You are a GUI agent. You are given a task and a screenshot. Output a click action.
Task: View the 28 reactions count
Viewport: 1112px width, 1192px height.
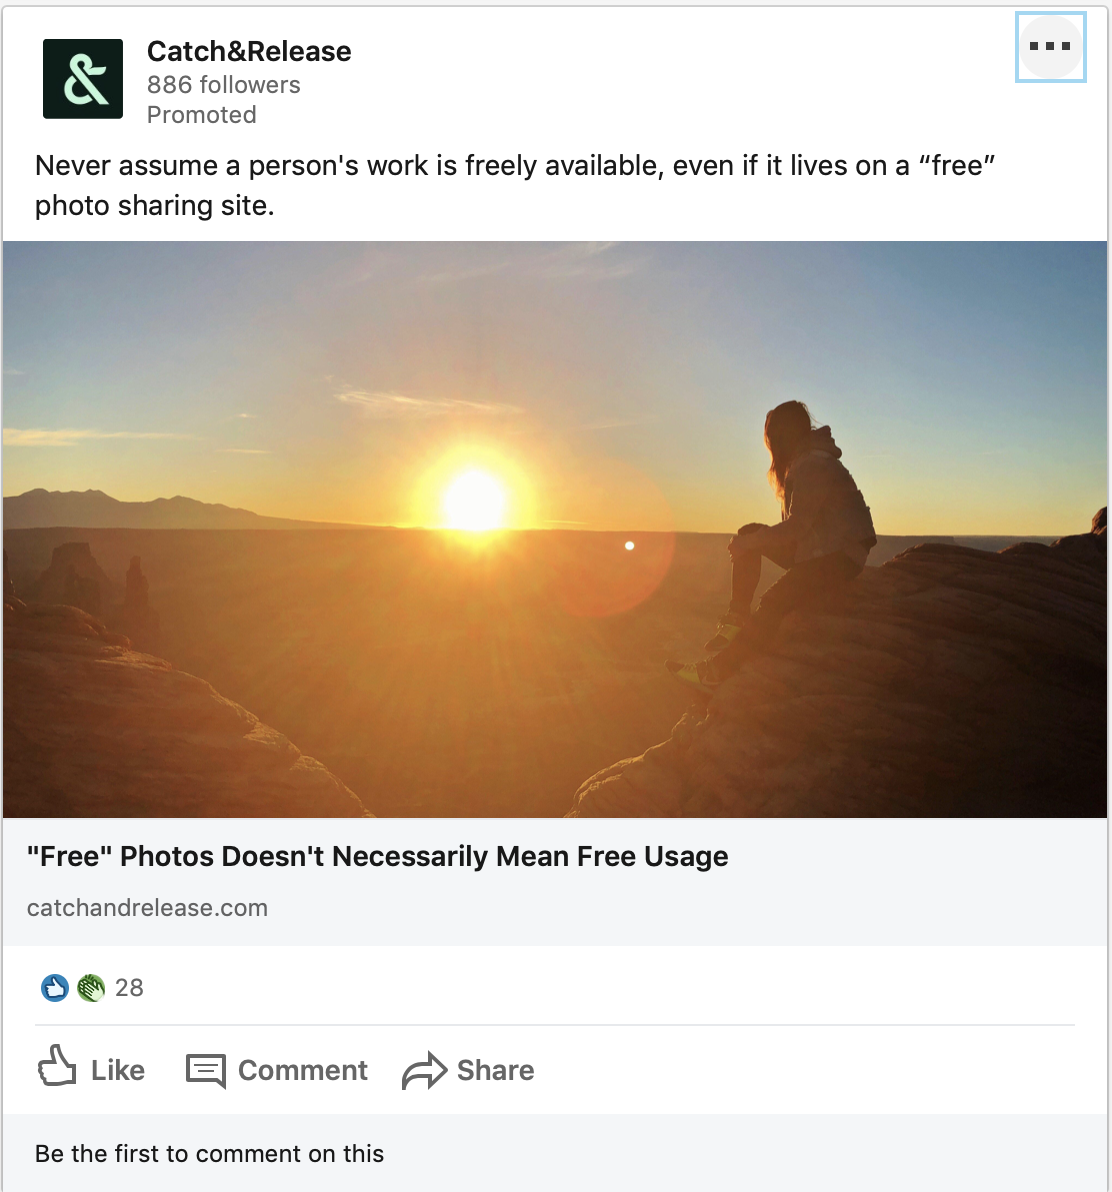pyautogui.click(x=129, y=988)
